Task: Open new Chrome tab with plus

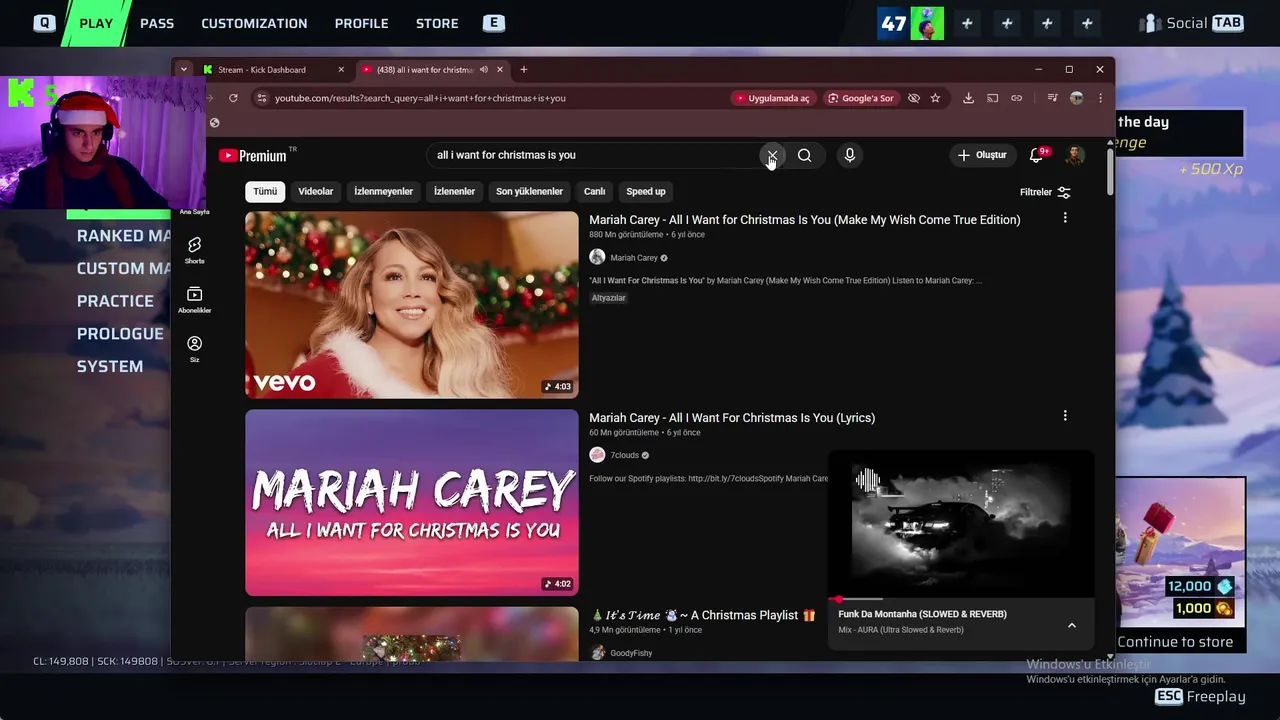Action: 523,69
